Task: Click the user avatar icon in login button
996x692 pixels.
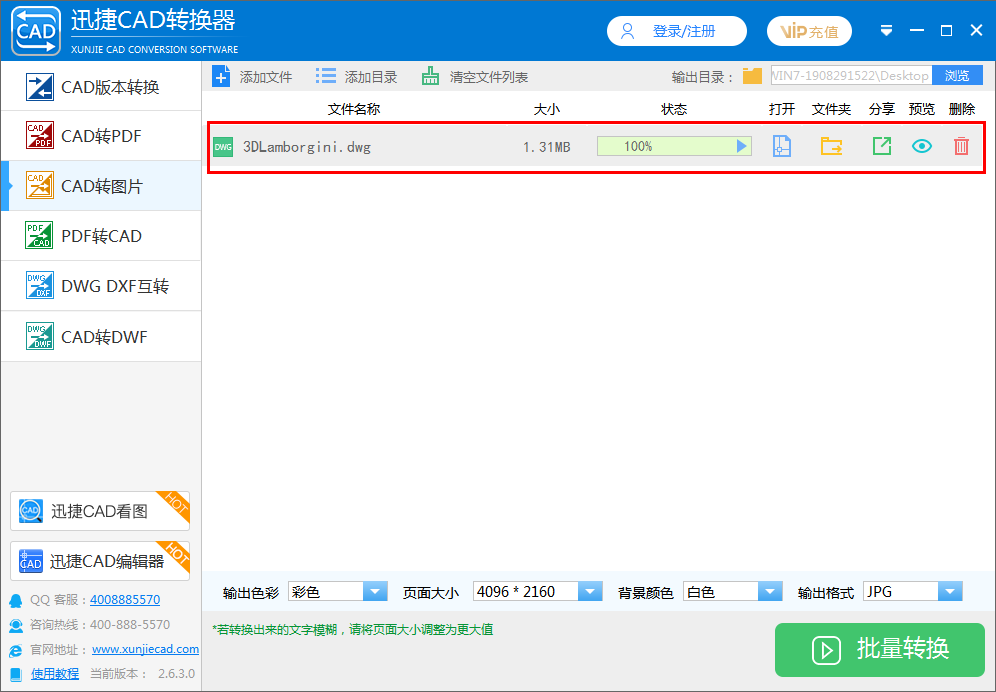Action: (628, 31)
